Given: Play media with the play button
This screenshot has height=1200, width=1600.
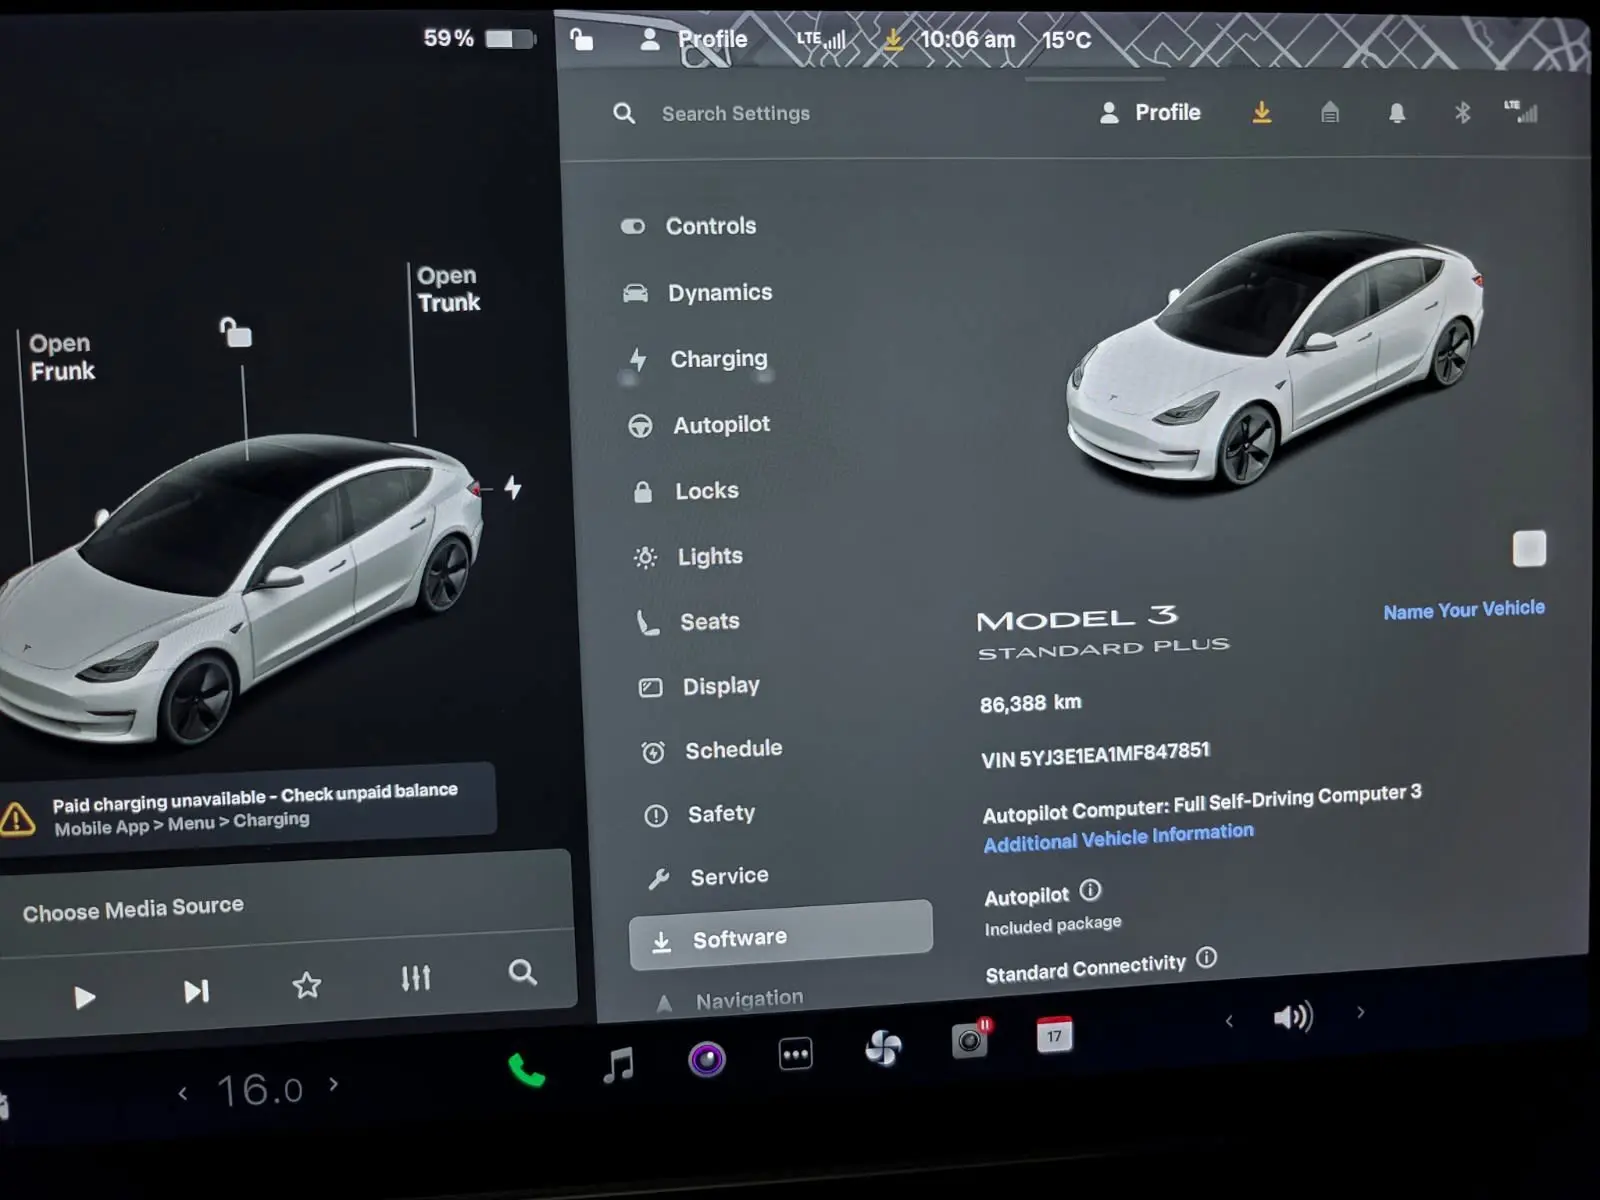Looking at the screenshot, I should (85, 997).
